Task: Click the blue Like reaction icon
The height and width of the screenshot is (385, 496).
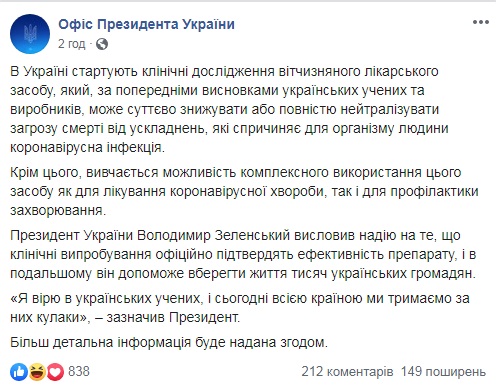Action: [x=19, y=372]
